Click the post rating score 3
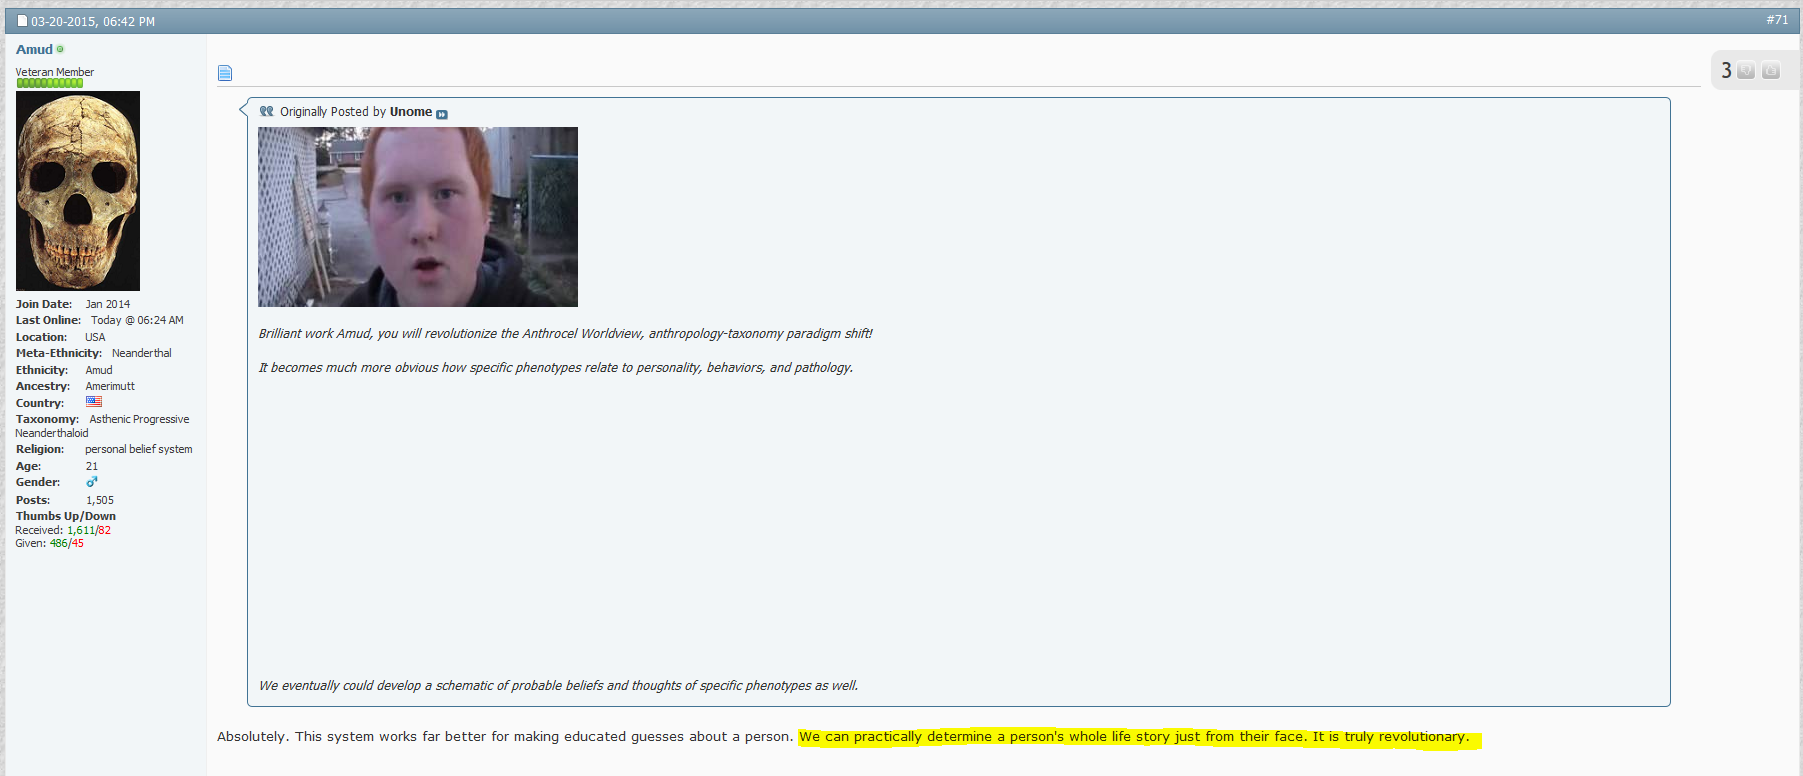Screen dimensions: 1803x776 pos(1726,70)
